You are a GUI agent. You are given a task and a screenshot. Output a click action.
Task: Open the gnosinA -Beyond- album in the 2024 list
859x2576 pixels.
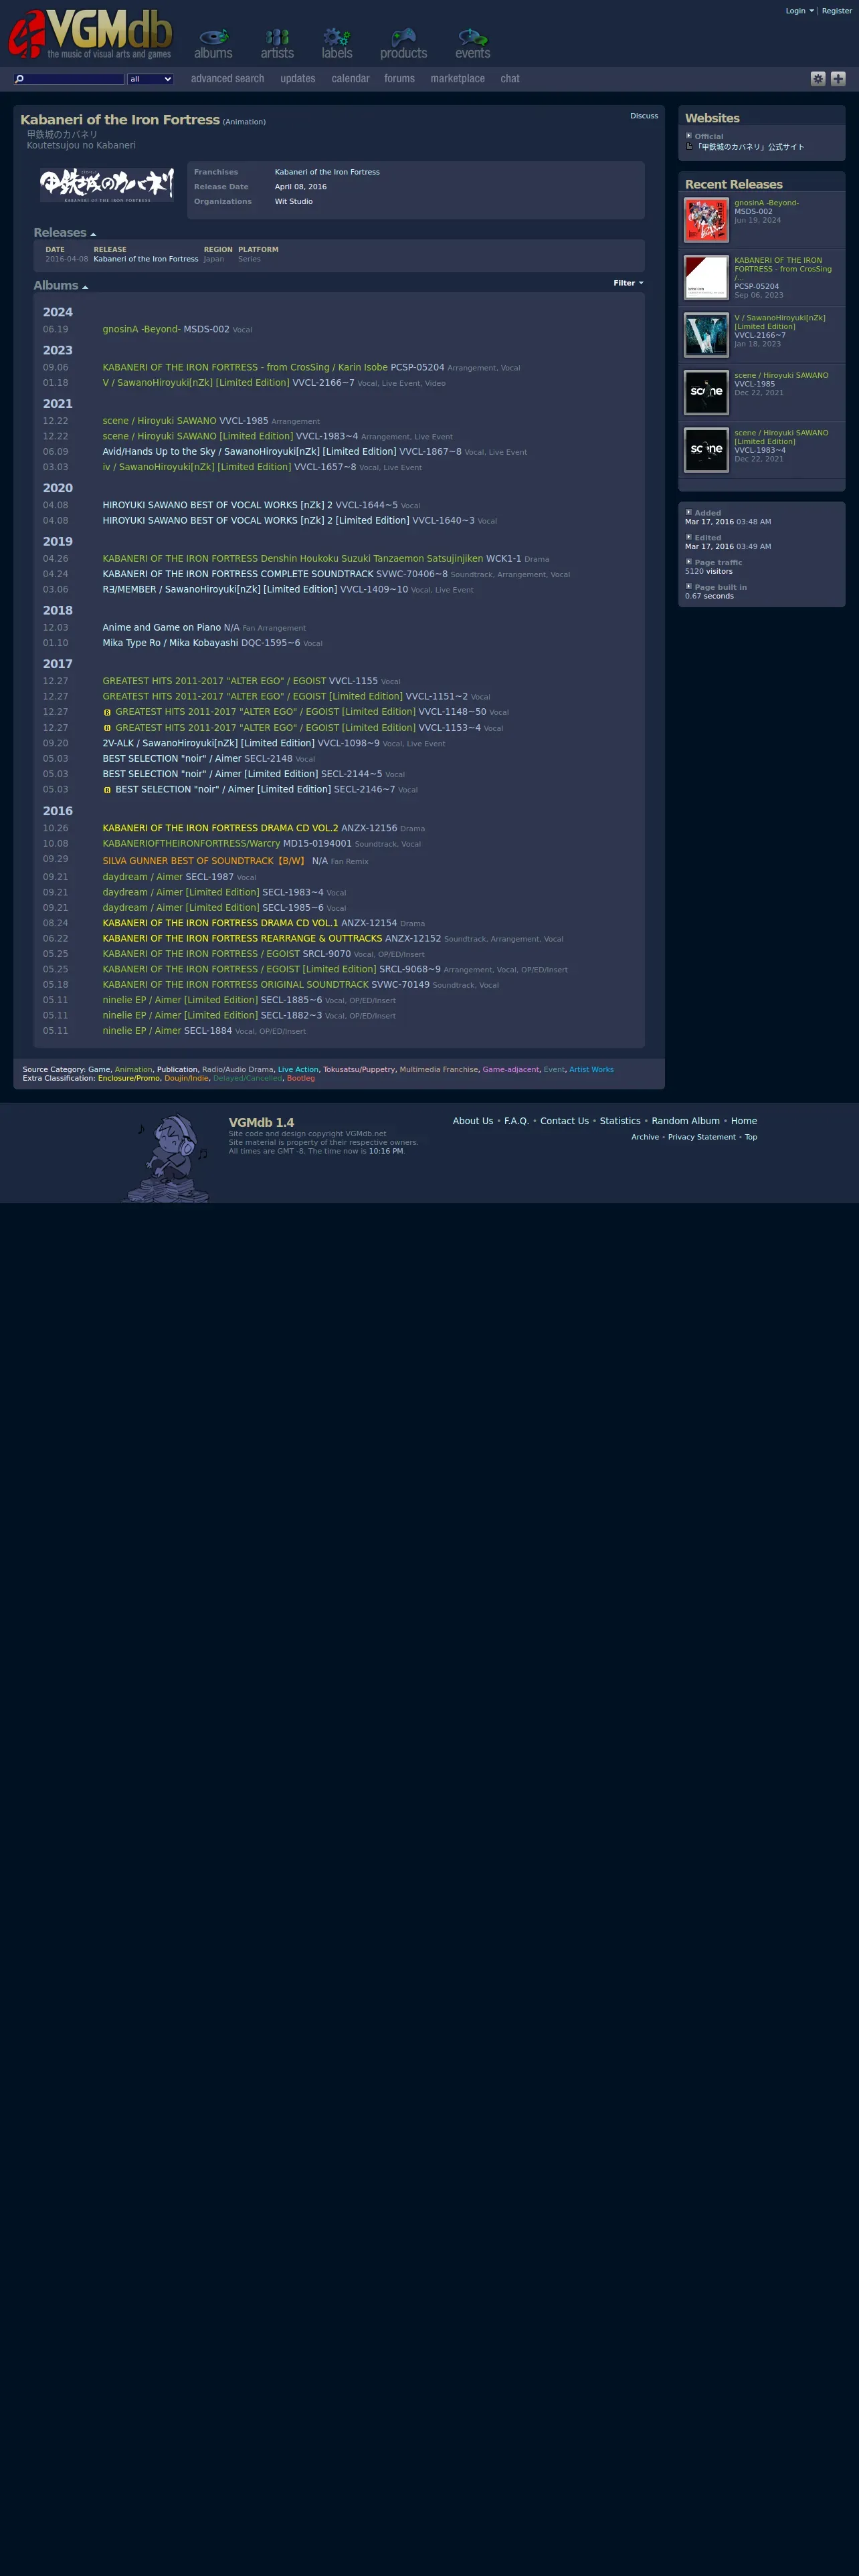tap(141, 329)
